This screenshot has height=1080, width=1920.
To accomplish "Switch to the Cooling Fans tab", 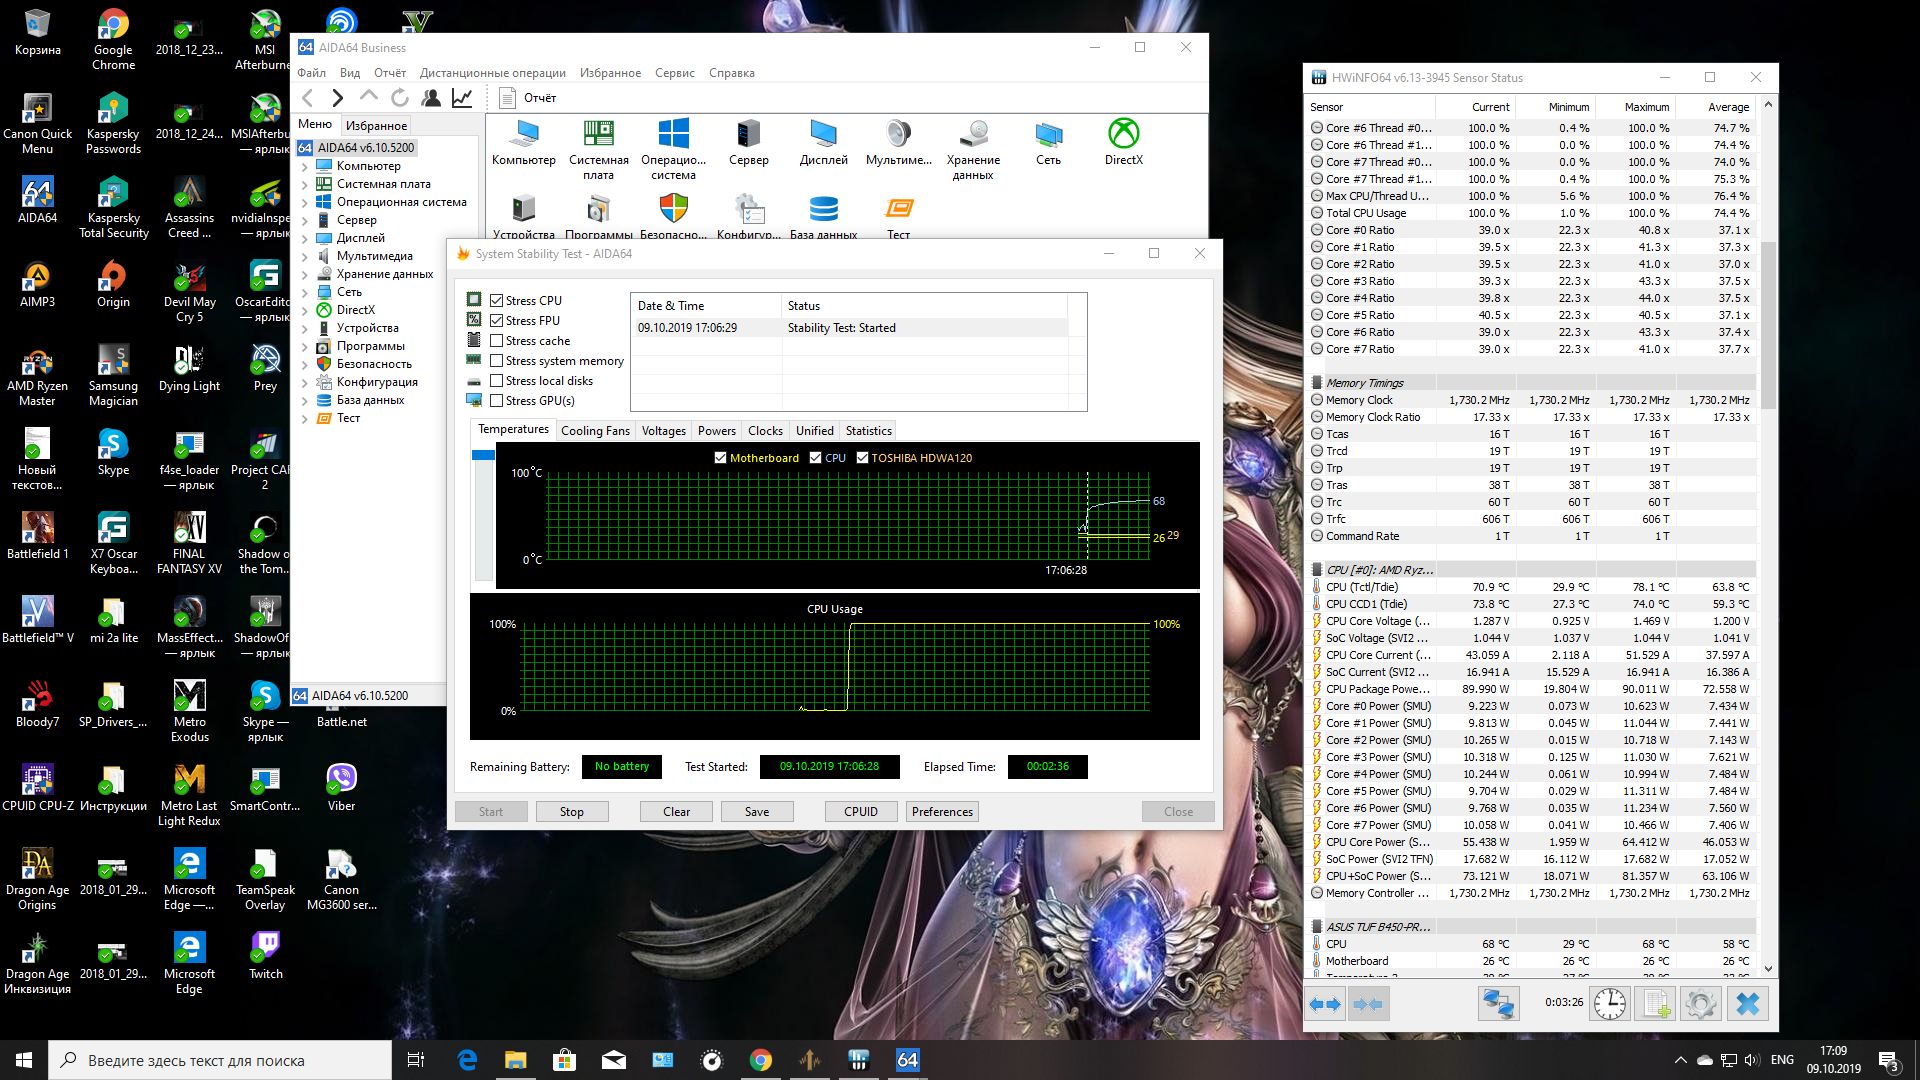I will click(595, 431).
